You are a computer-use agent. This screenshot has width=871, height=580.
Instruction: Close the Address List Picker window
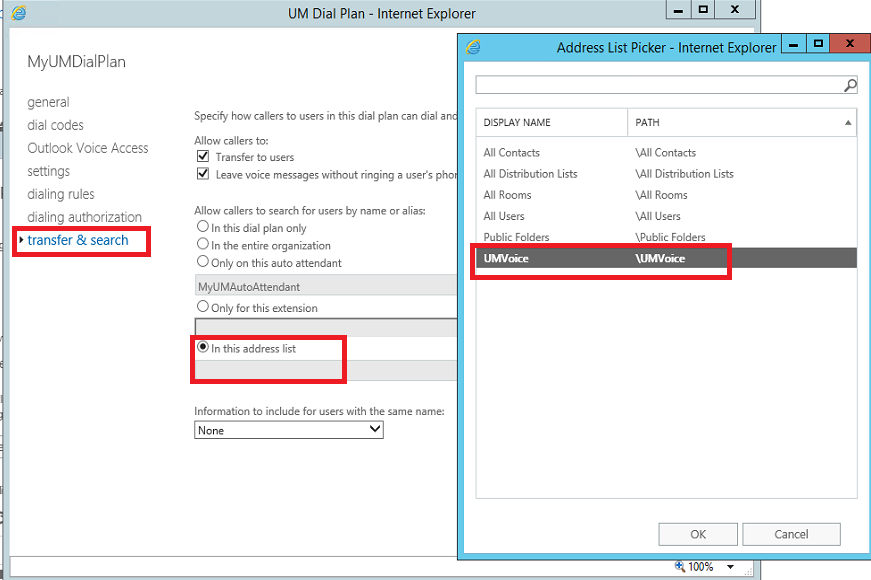(x=849, y=44)
